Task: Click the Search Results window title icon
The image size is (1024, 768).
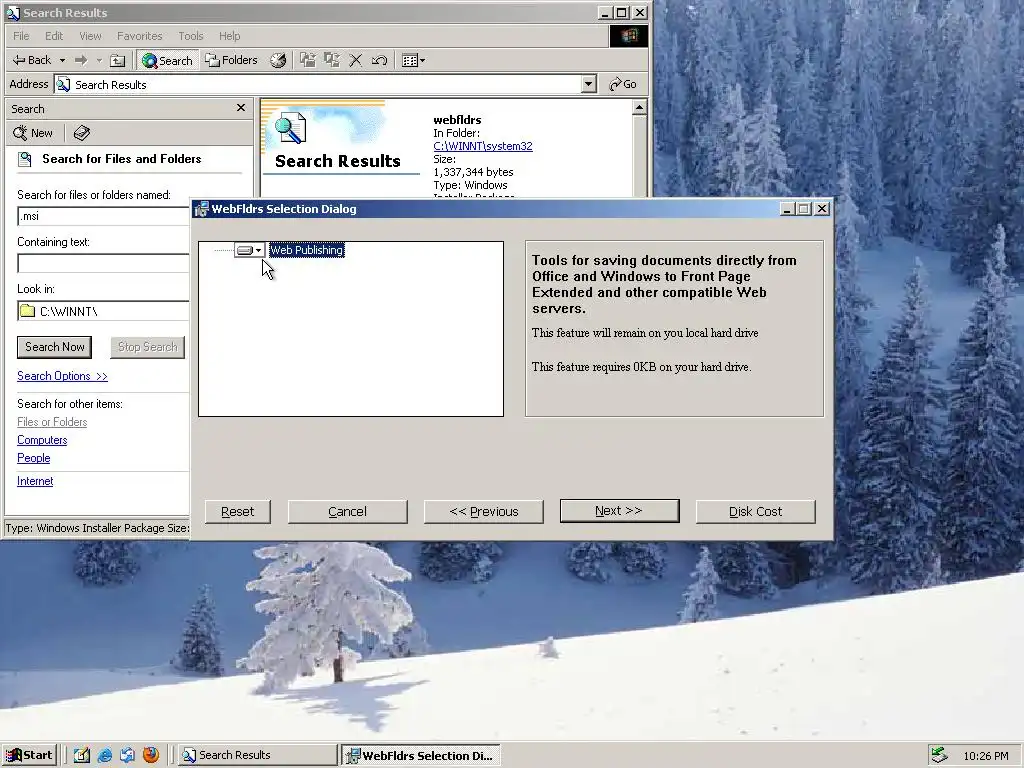Action: pos(13,12)
